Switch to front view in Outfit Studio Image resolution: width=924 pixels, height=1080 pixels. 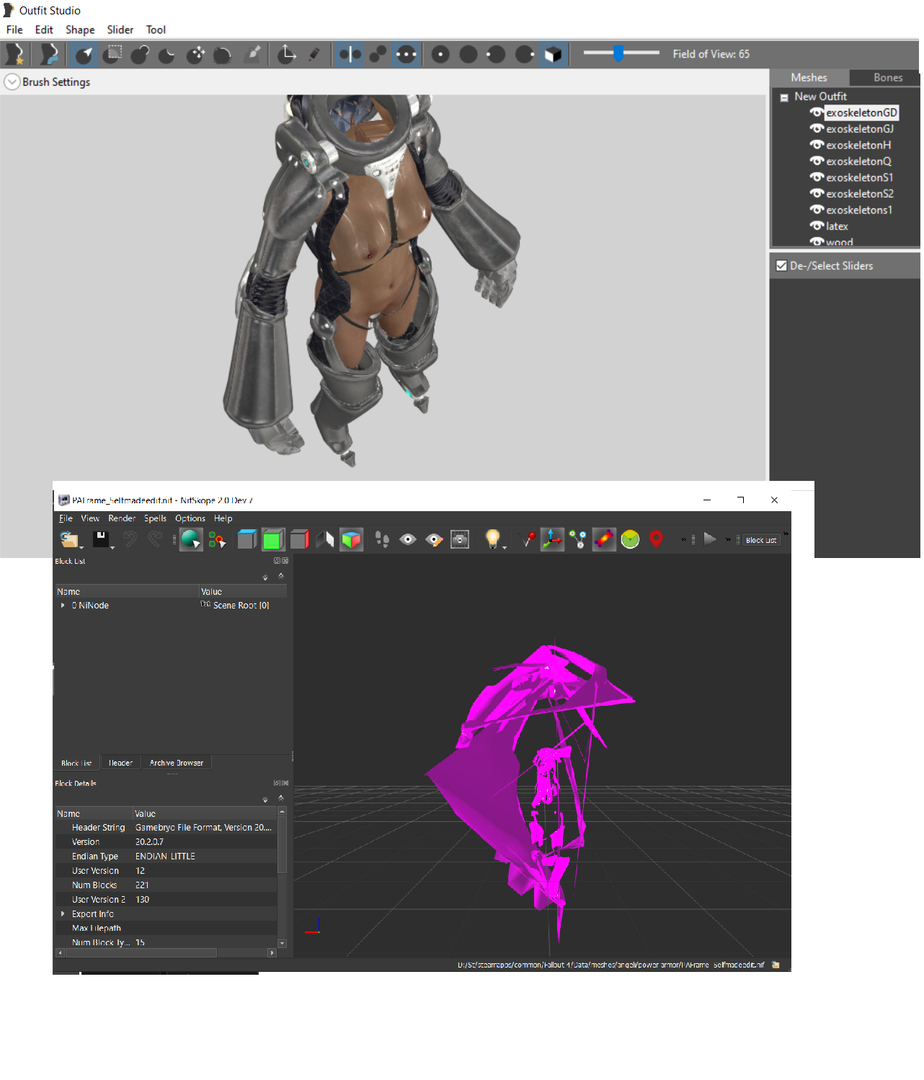pyautogui.click(x=441, y=54)
